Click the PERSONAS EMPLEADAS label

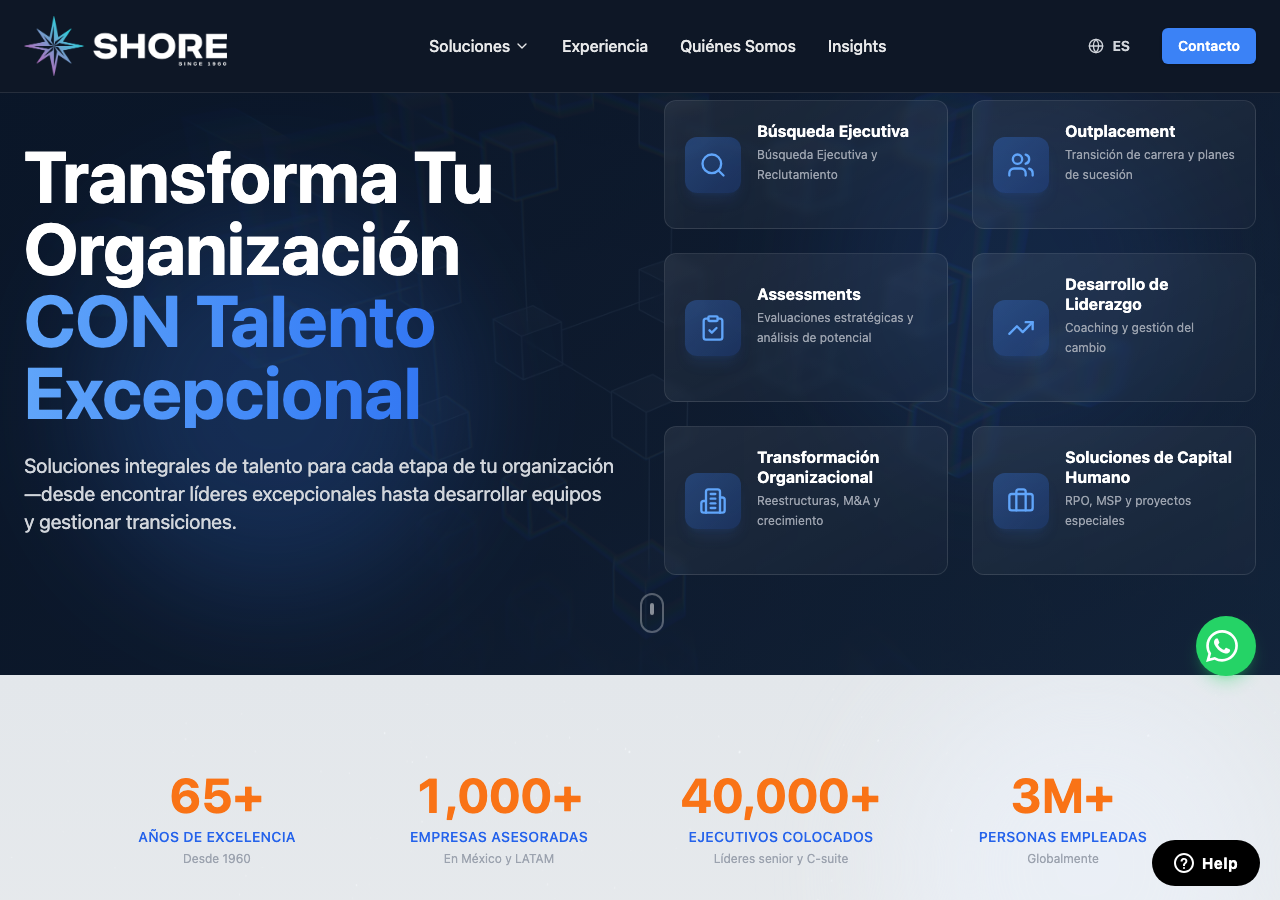point(1063,837)
